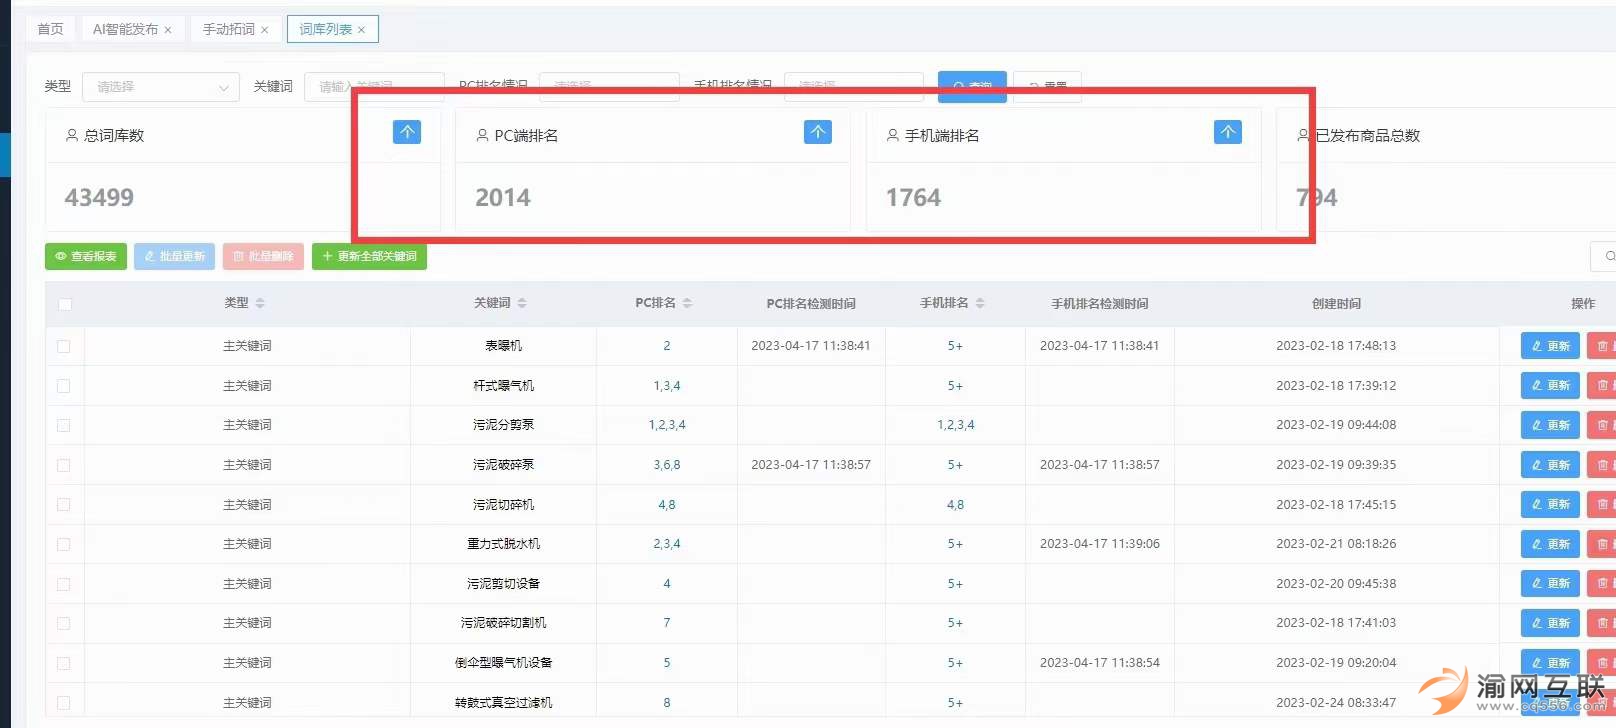
Task: Close the 词库列表 tab
Action: point(362,30)
